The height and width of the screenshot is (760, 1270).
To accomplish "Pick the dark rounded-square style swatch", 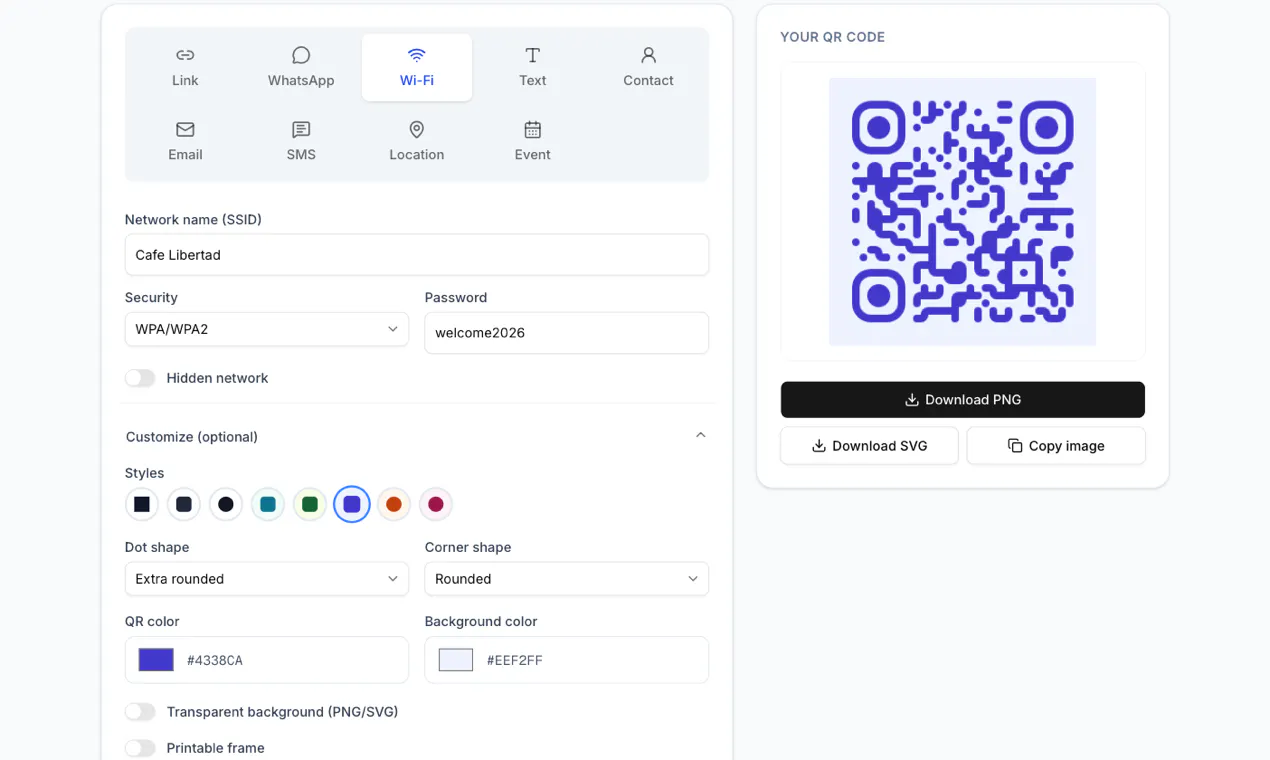I will click(x=184, y=504).
